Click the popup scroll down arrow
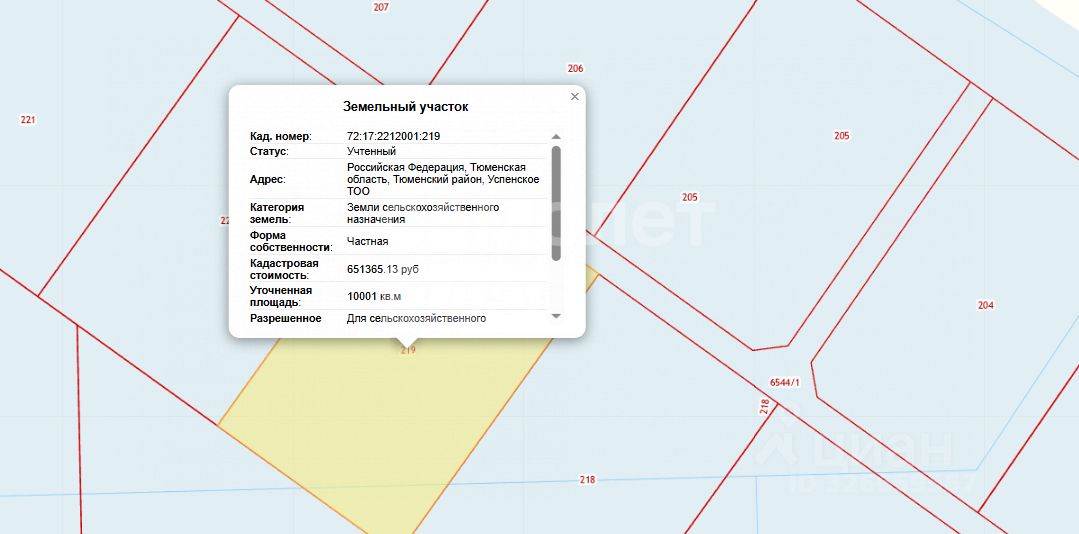The height and width of the screenshot is (534, 1079). pos(556,316)
